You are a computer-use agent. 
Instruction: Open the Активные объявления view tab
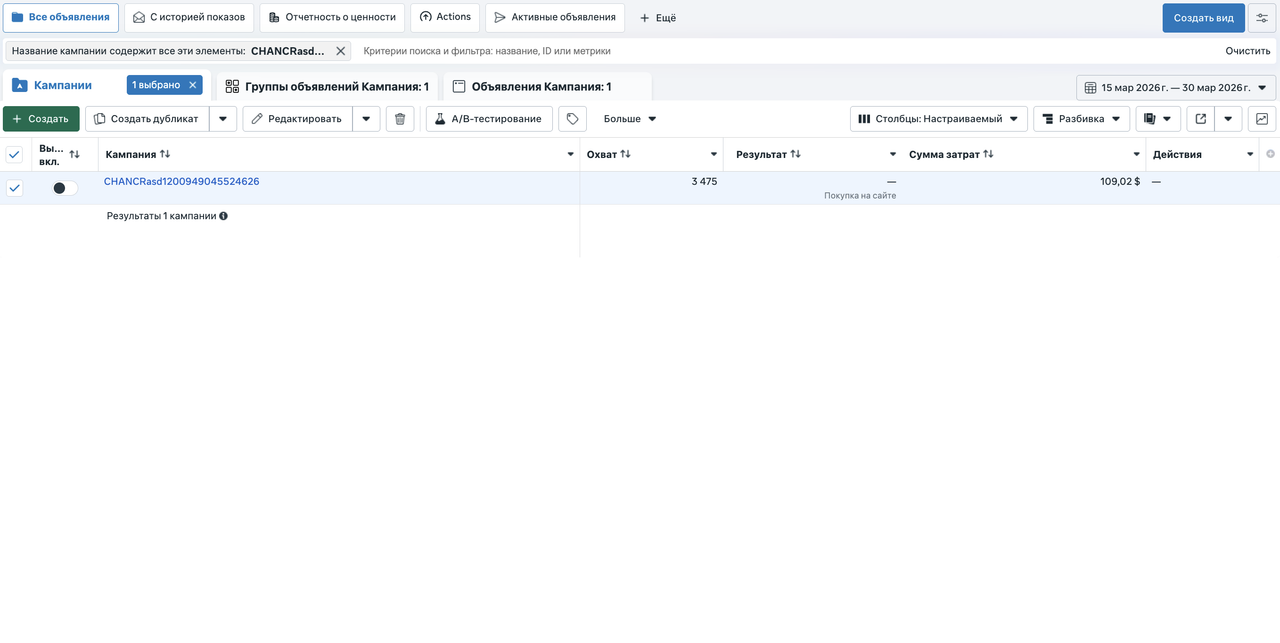[554, 18]
